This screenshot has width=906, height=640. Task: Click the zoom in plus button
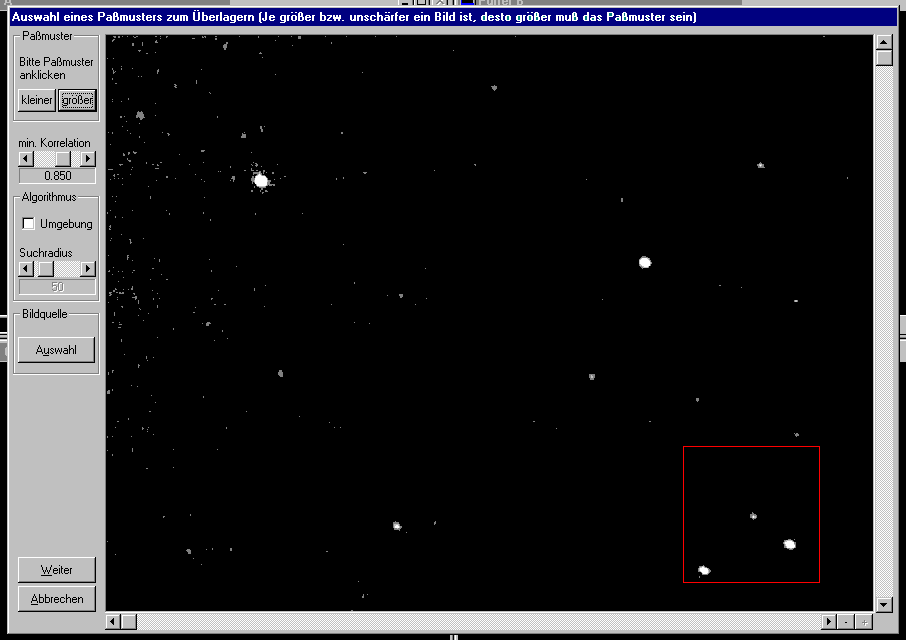pos(864,622)
